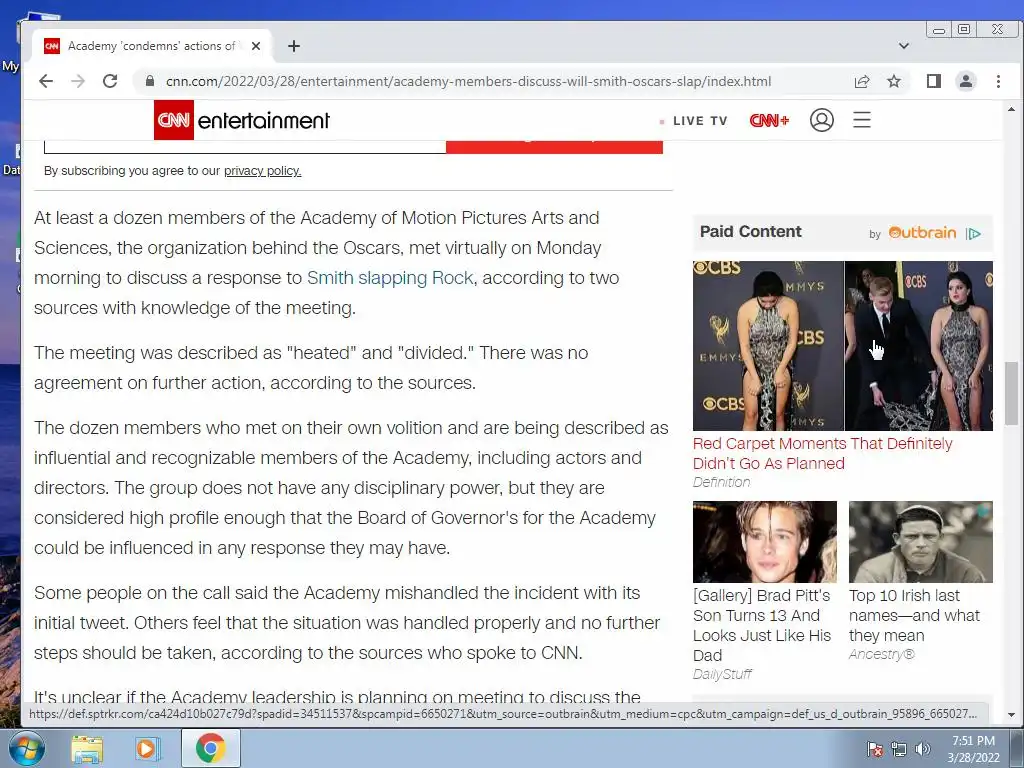Click the Paid Content heading
Image resolution: width=1024 pixels, height=768 pixels.
pos(750,232)
